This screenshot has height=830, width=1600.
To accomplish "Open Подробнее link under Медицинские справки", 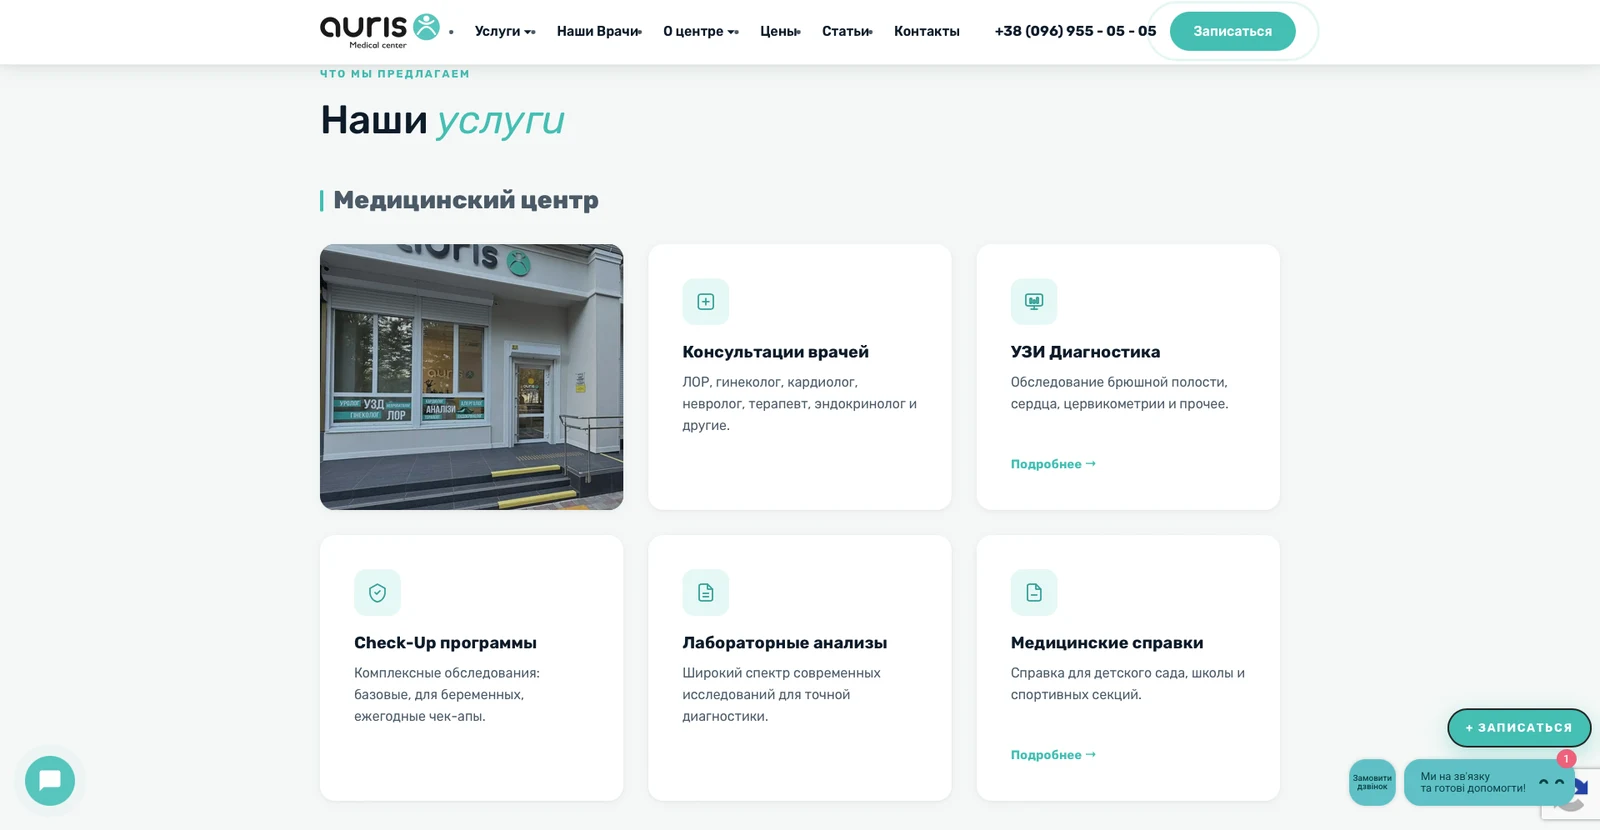I will tap(1053, 755).
